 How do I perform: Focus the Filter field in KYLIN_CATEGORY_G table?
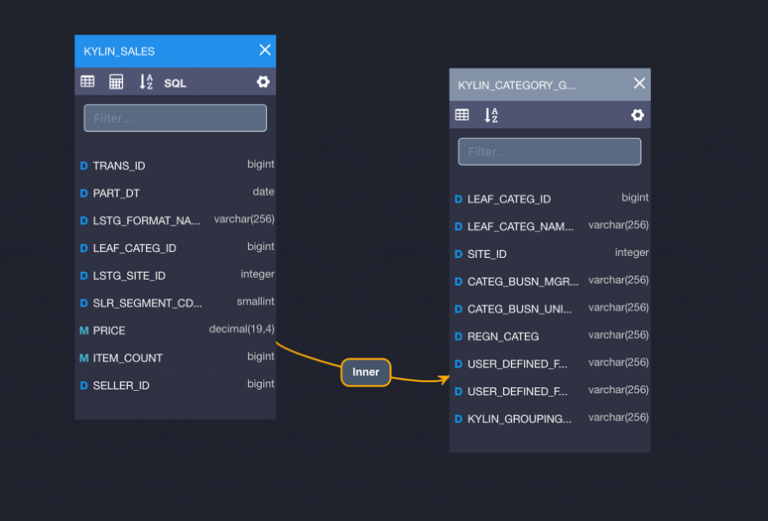(549, 152)
